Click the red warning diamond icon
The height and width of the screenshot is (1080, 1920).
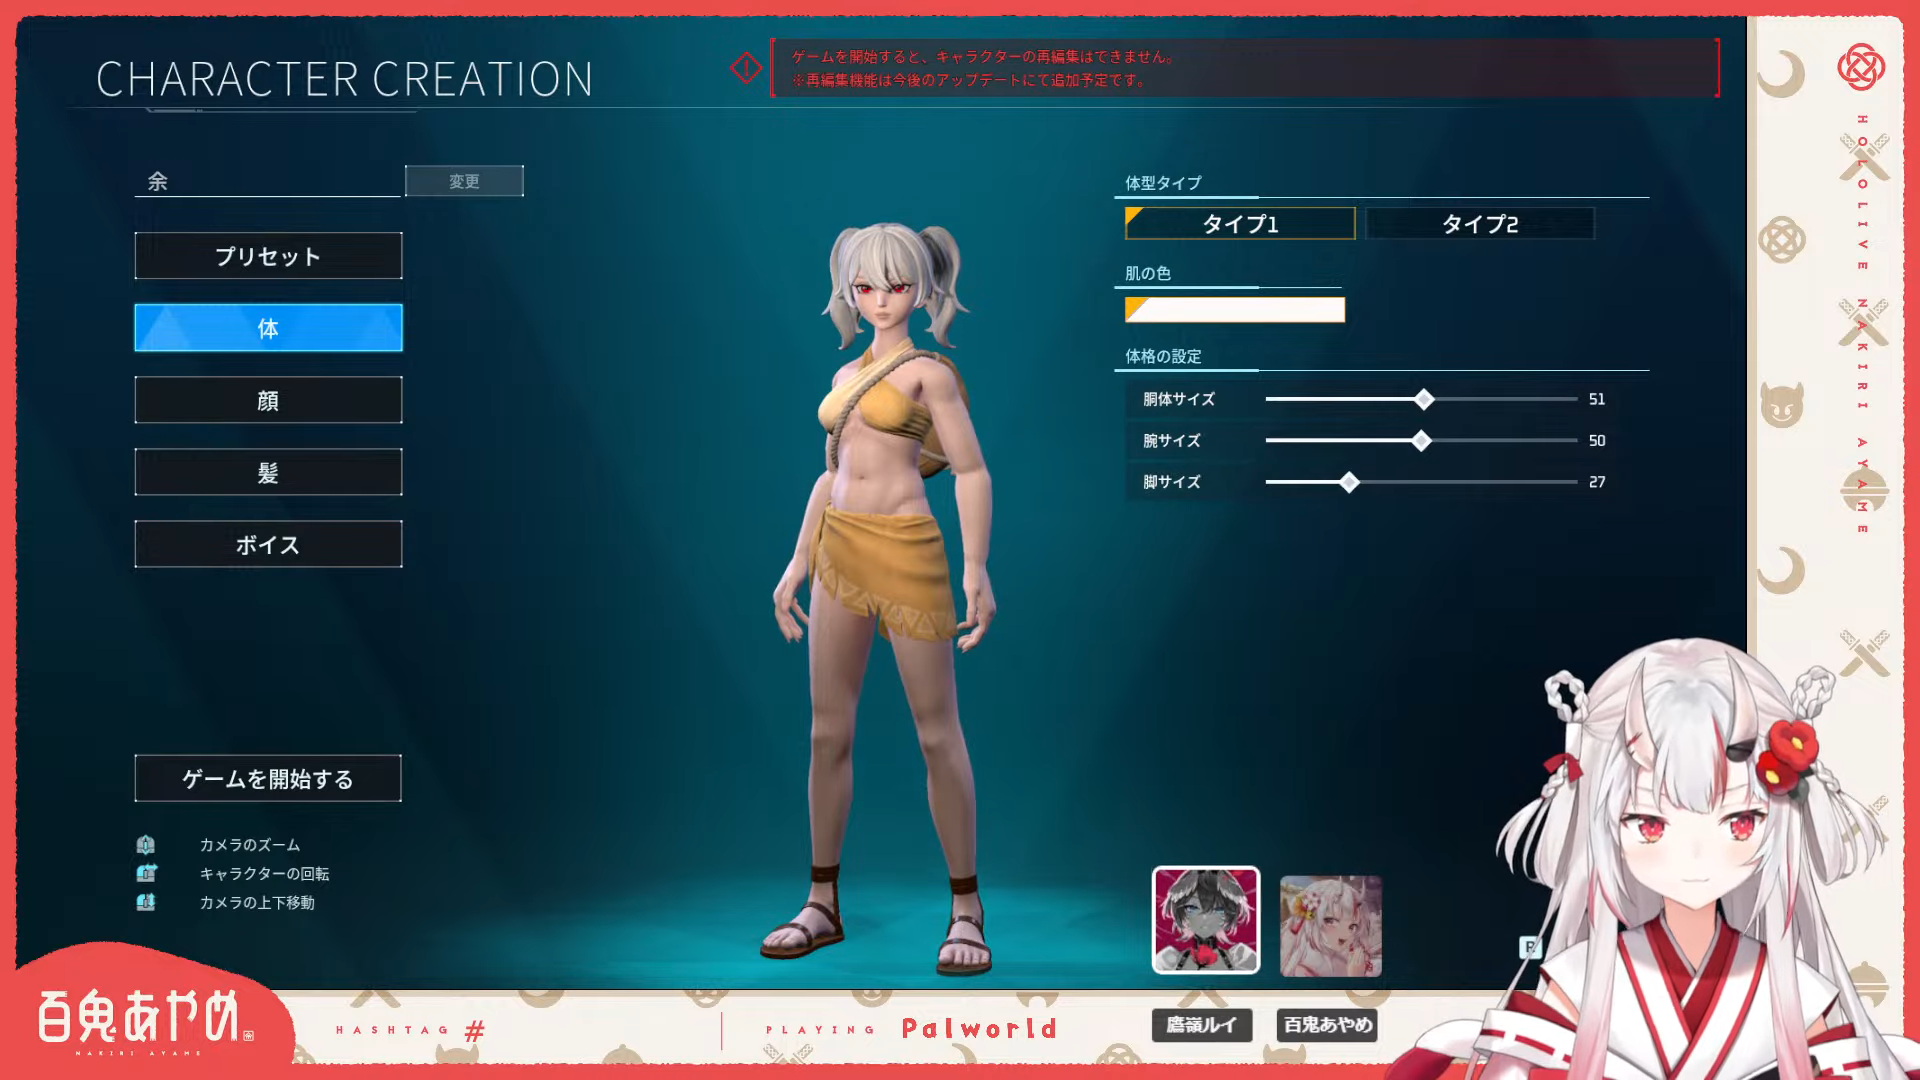(746, 68)
